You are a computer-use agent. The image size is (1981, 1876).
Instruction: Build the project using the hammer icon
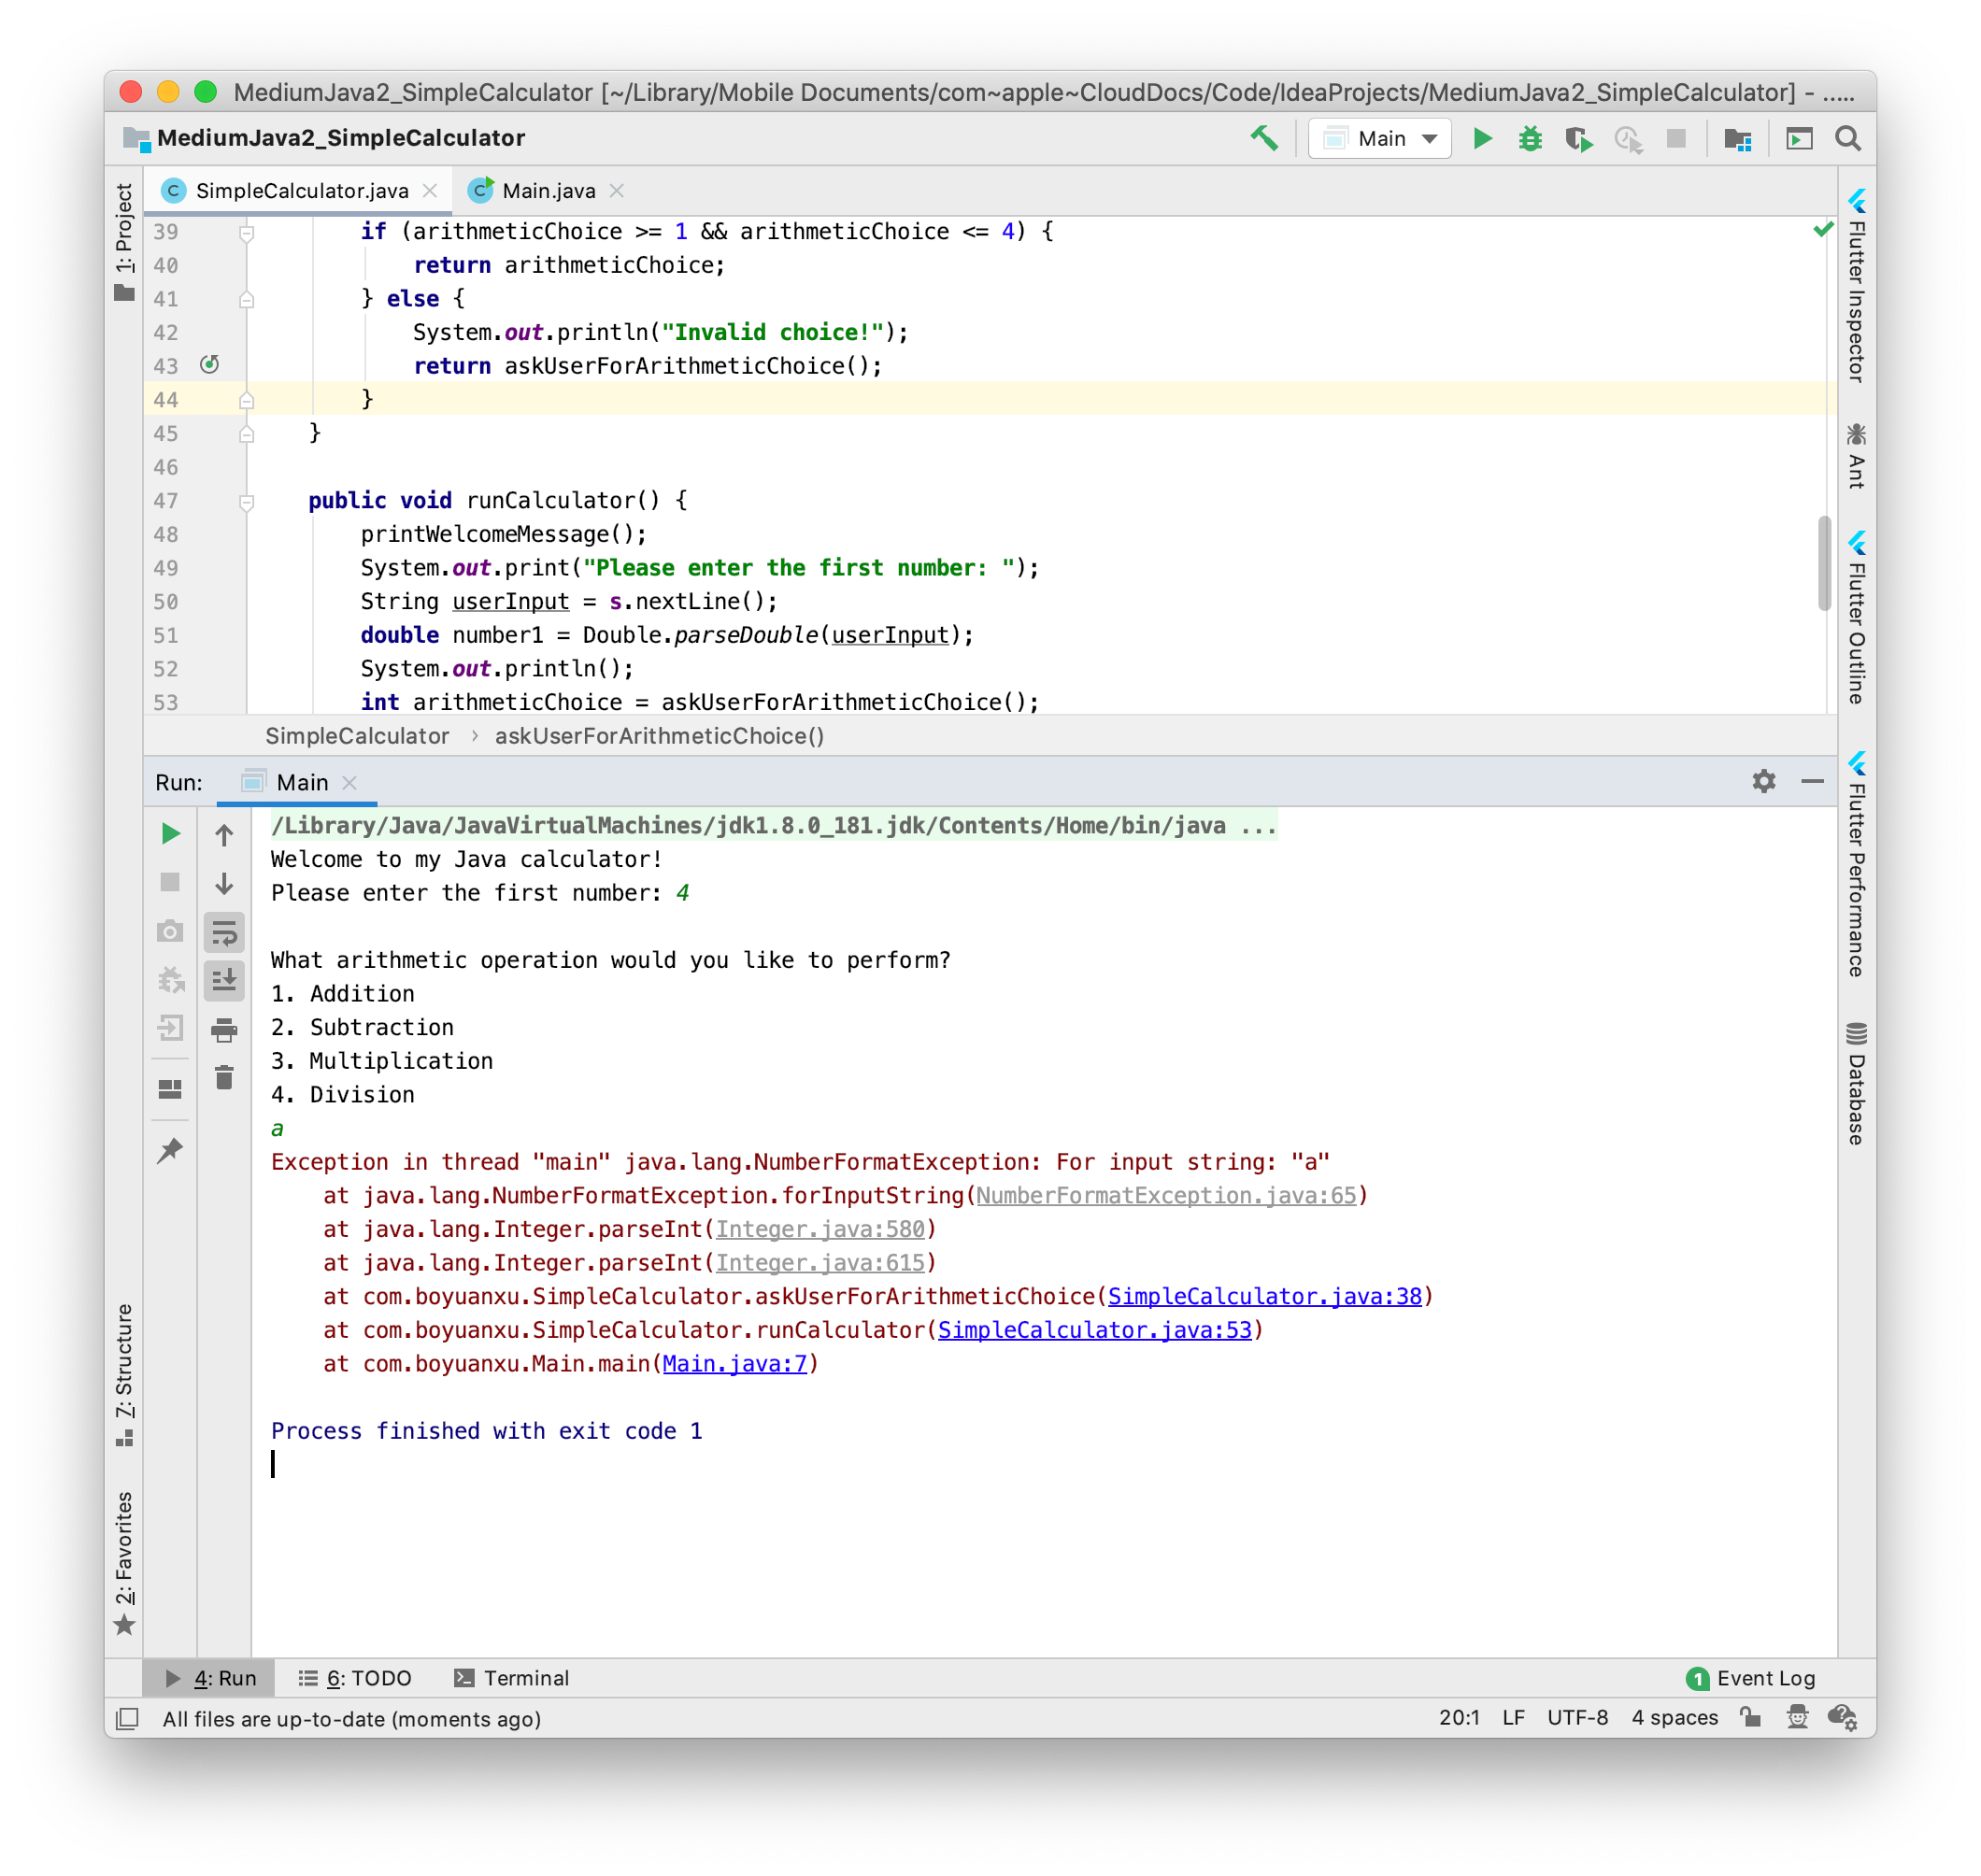pyautogui.click(x=1265, y=138)
